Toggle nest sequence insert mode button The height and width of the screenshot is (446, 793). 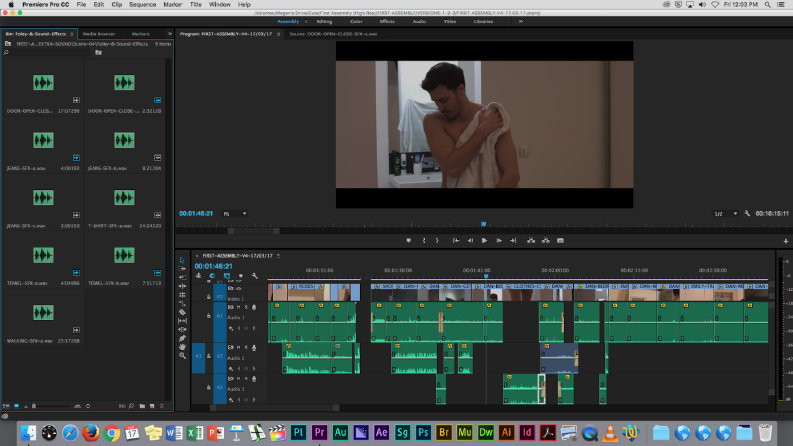tap(198, 276)
